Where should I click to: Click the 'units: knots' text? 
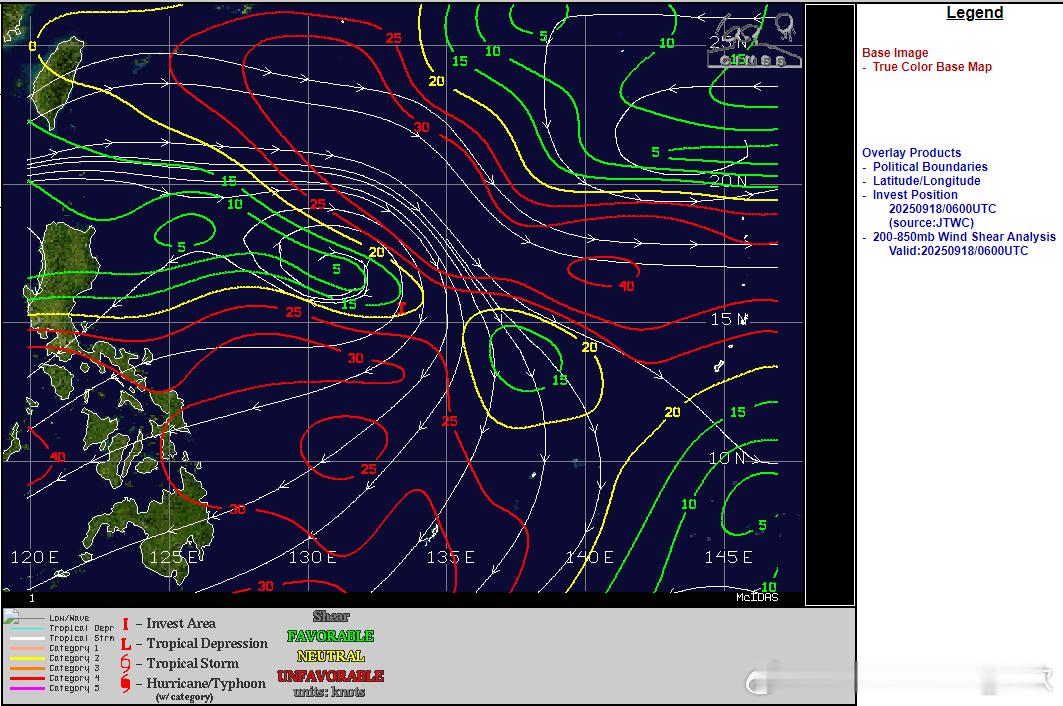pos(329,692)
